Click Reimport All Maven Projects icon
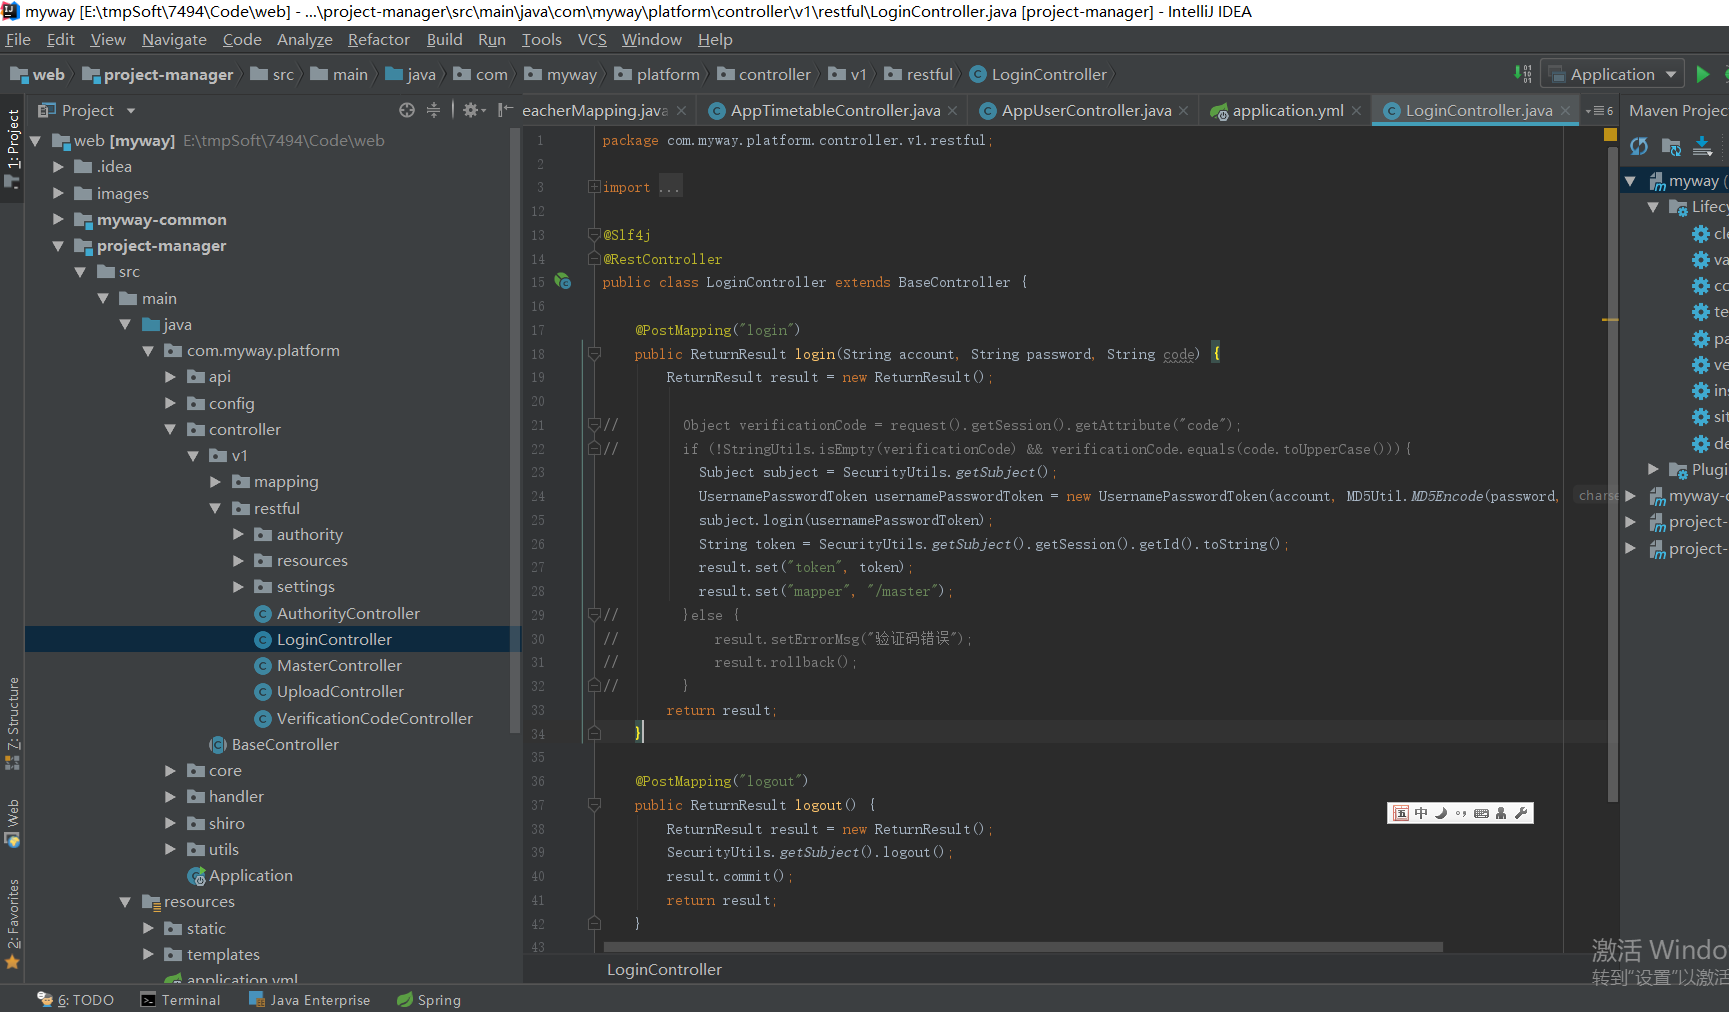Viewport: 1729px width, 1012px height. [x=1639, y=147]
